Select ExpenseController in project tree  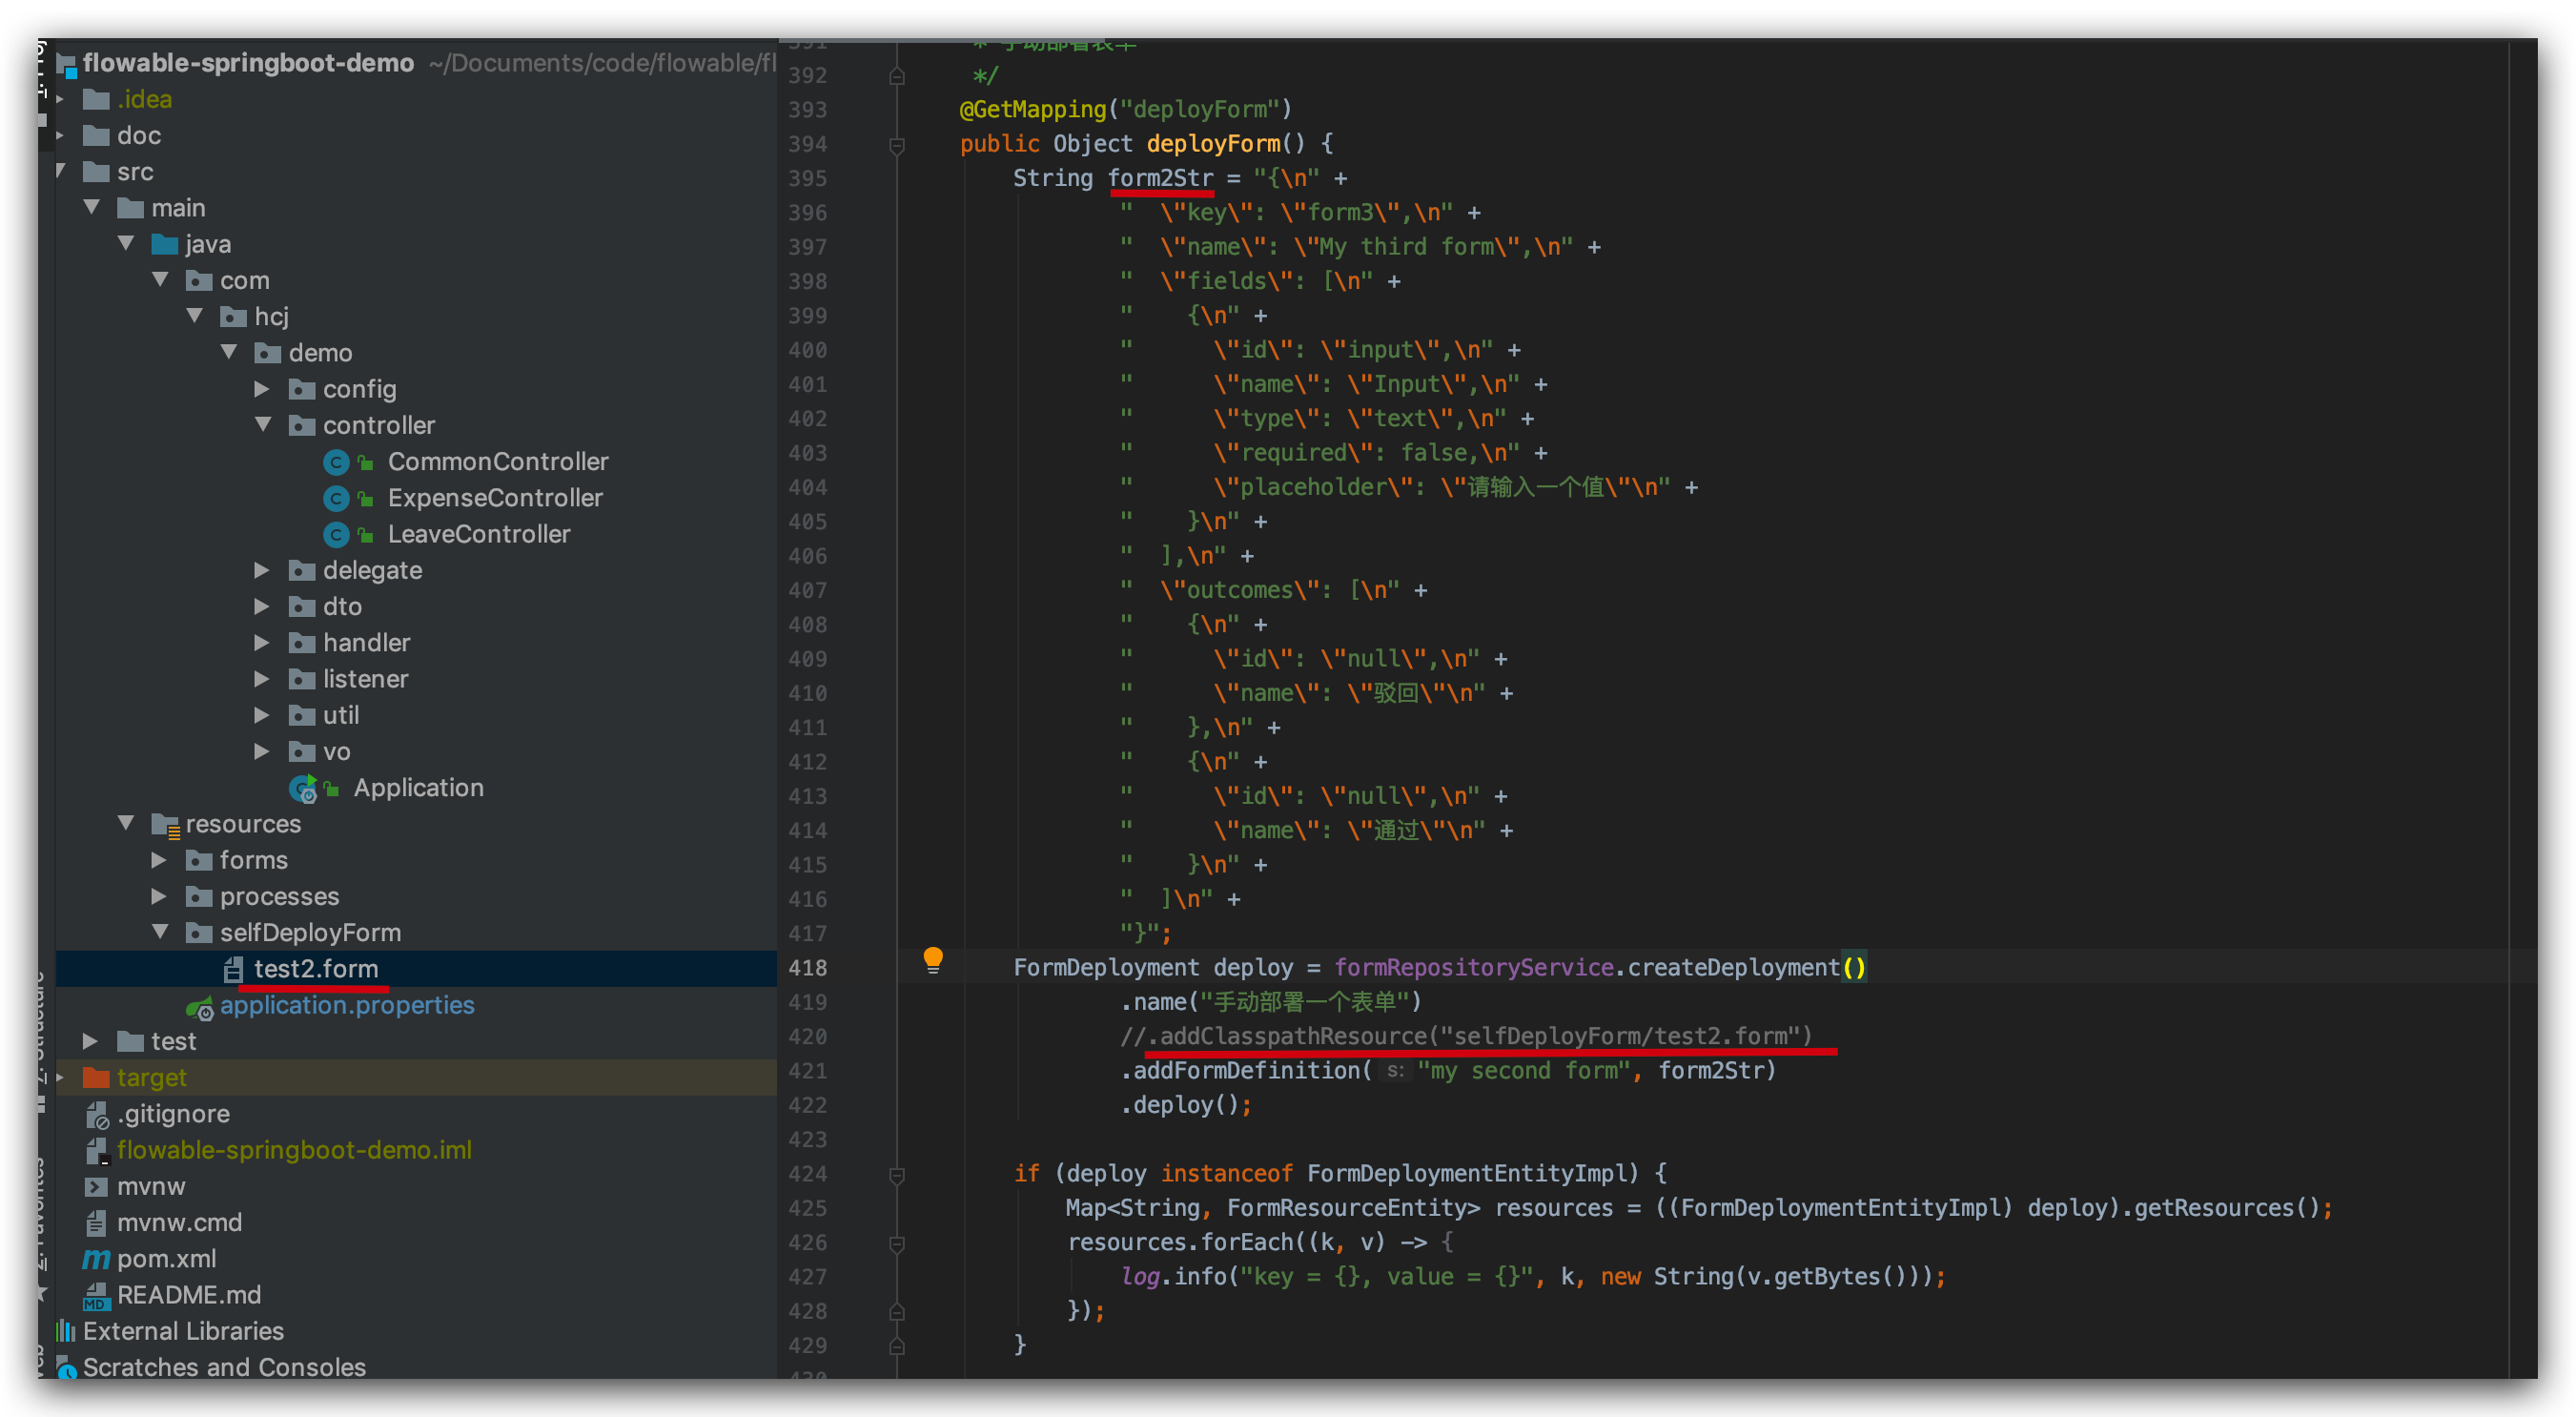coord(495,498)
